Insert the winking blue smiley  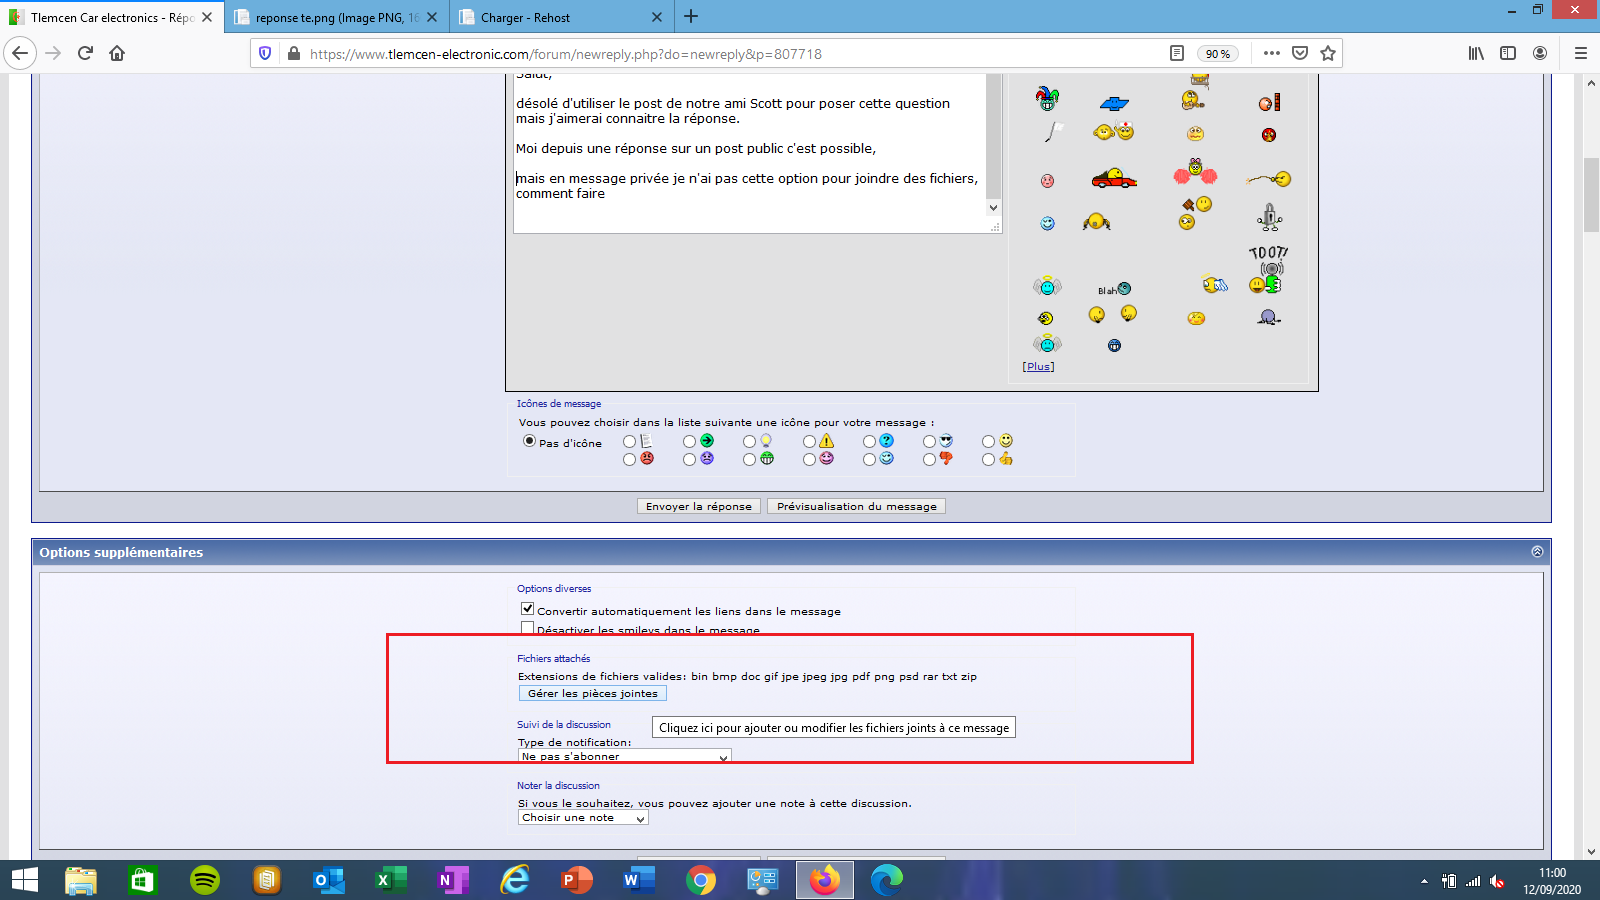(x=1047, y=223)
